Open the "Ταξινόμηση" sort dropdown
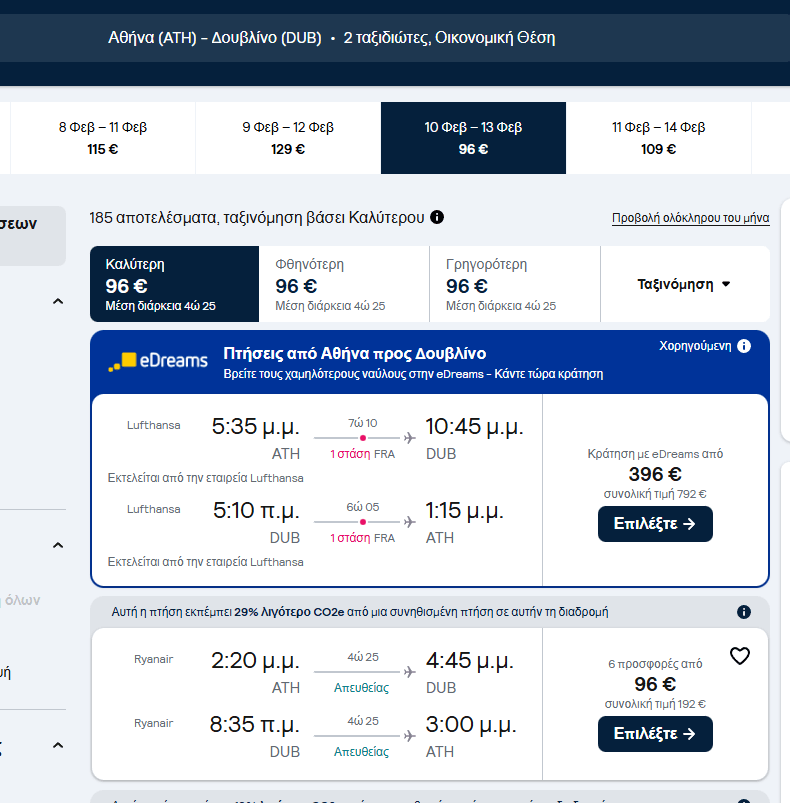This screenshot has width=790, height=803. pyautogui.click(x=685, y=284)
